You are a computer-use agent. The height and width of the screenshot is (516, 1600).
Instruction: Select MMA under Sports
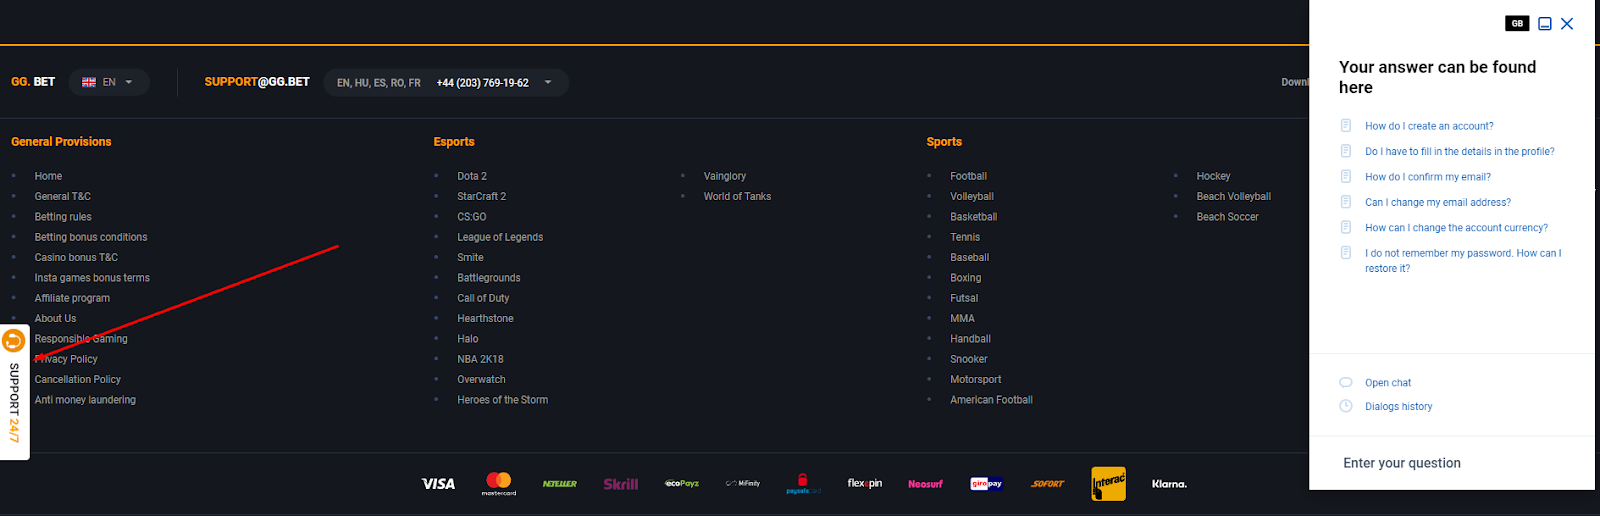tap(962, 319)
